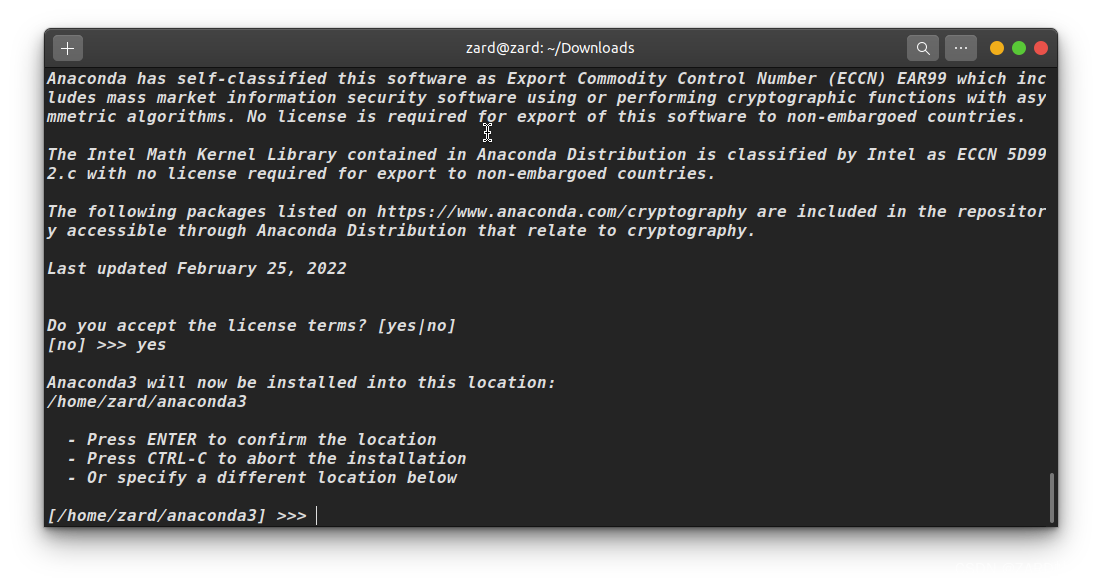The image size is (1102, 587).
Task: Click the orange minimize window button
Action: point(997,48)
